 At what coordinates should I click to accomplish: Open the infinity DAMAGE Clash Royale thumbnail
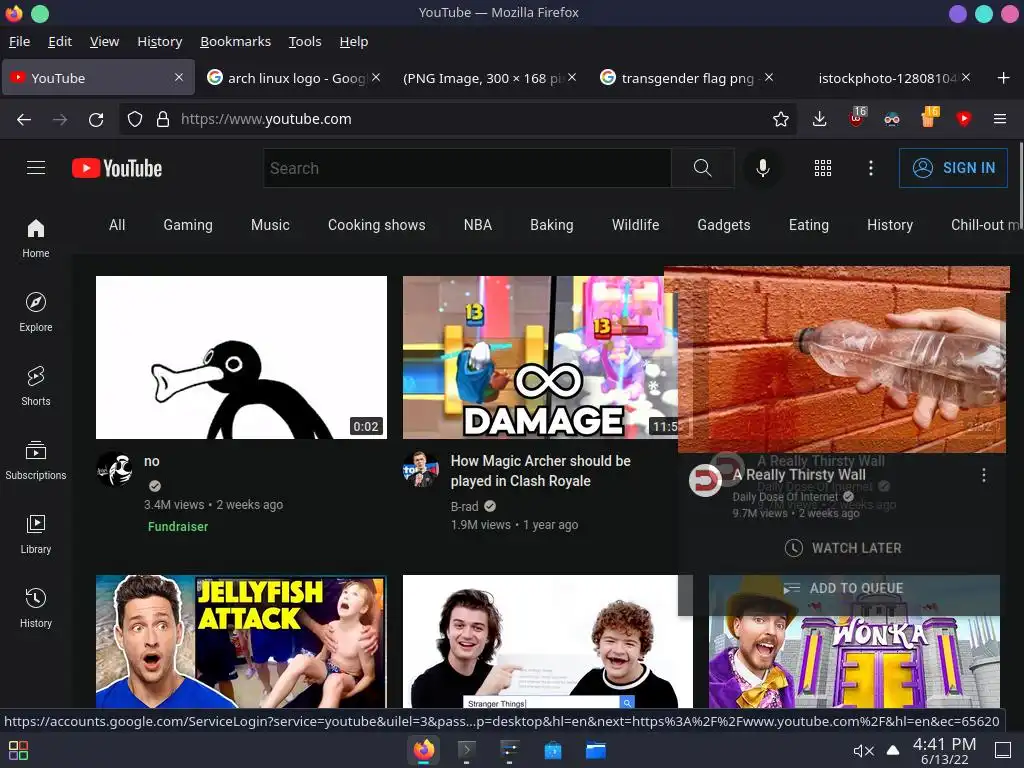coord(540,357)
